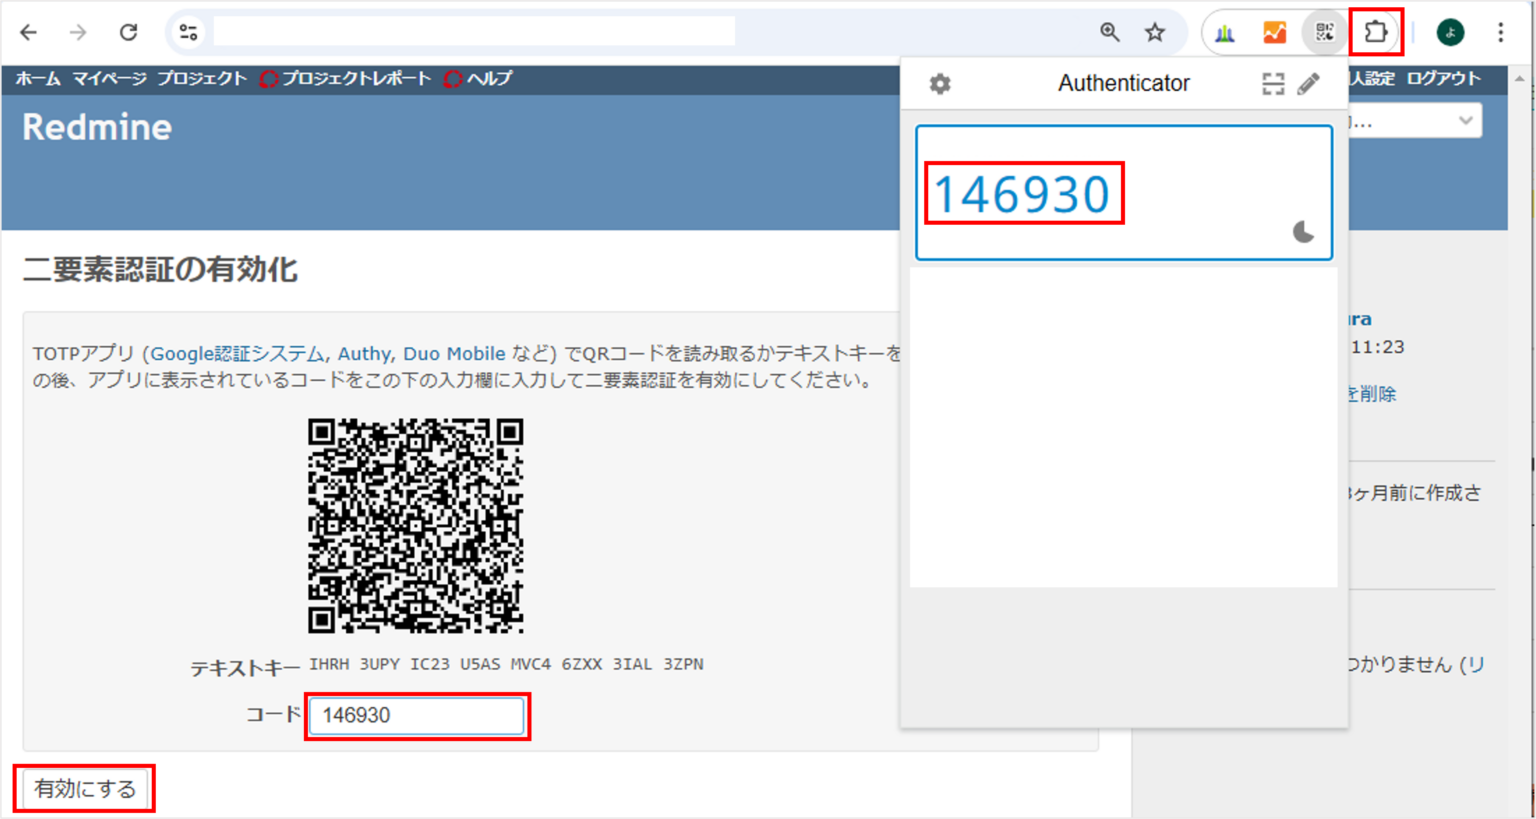Screen dimensions: 1536x819
Task: Click the blue bar chart extension icon
Action: point(1224,32)
